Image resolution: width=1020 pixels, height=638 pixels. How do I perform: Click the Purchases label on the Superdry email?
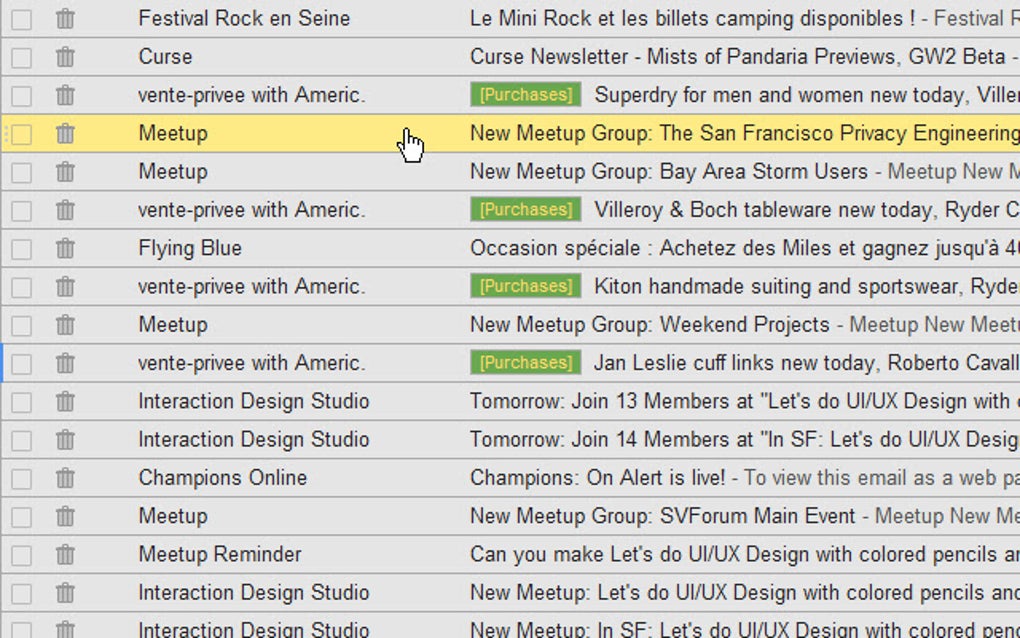[x=524, y=95]
